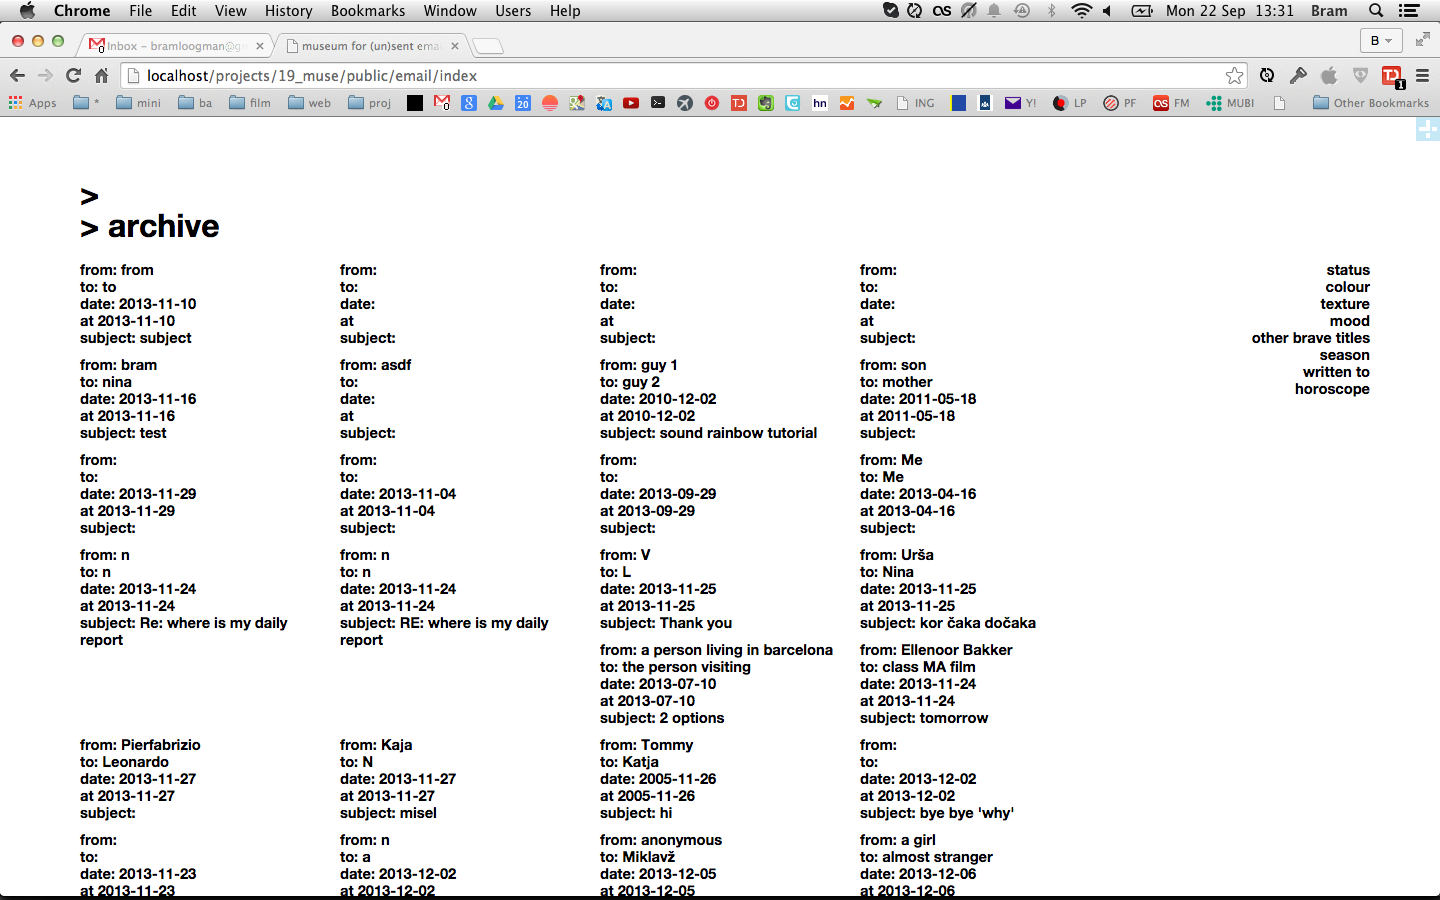The width and height of the screenshot is (1440, 900).
Task: Open the Hacker News bookmark
Action: 820,103
